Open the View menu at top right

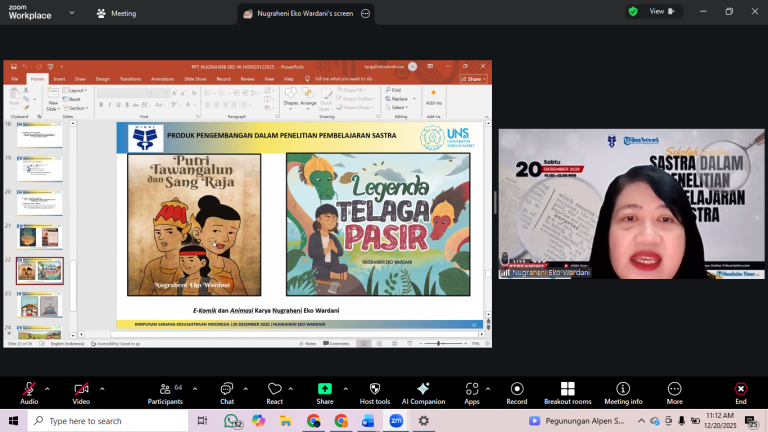coord(661,12)
